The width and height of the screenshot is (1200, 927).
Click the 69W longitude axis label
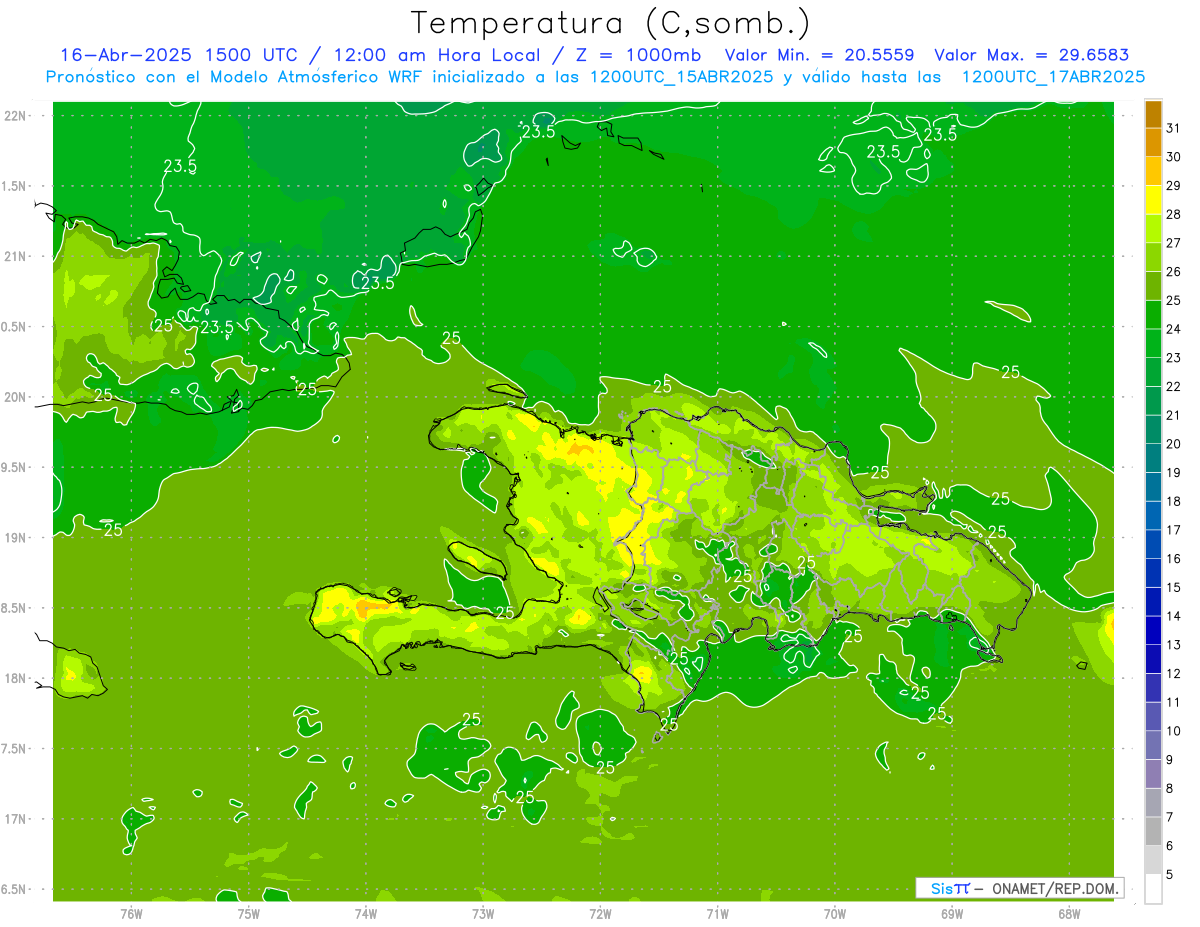click(952, 914)
